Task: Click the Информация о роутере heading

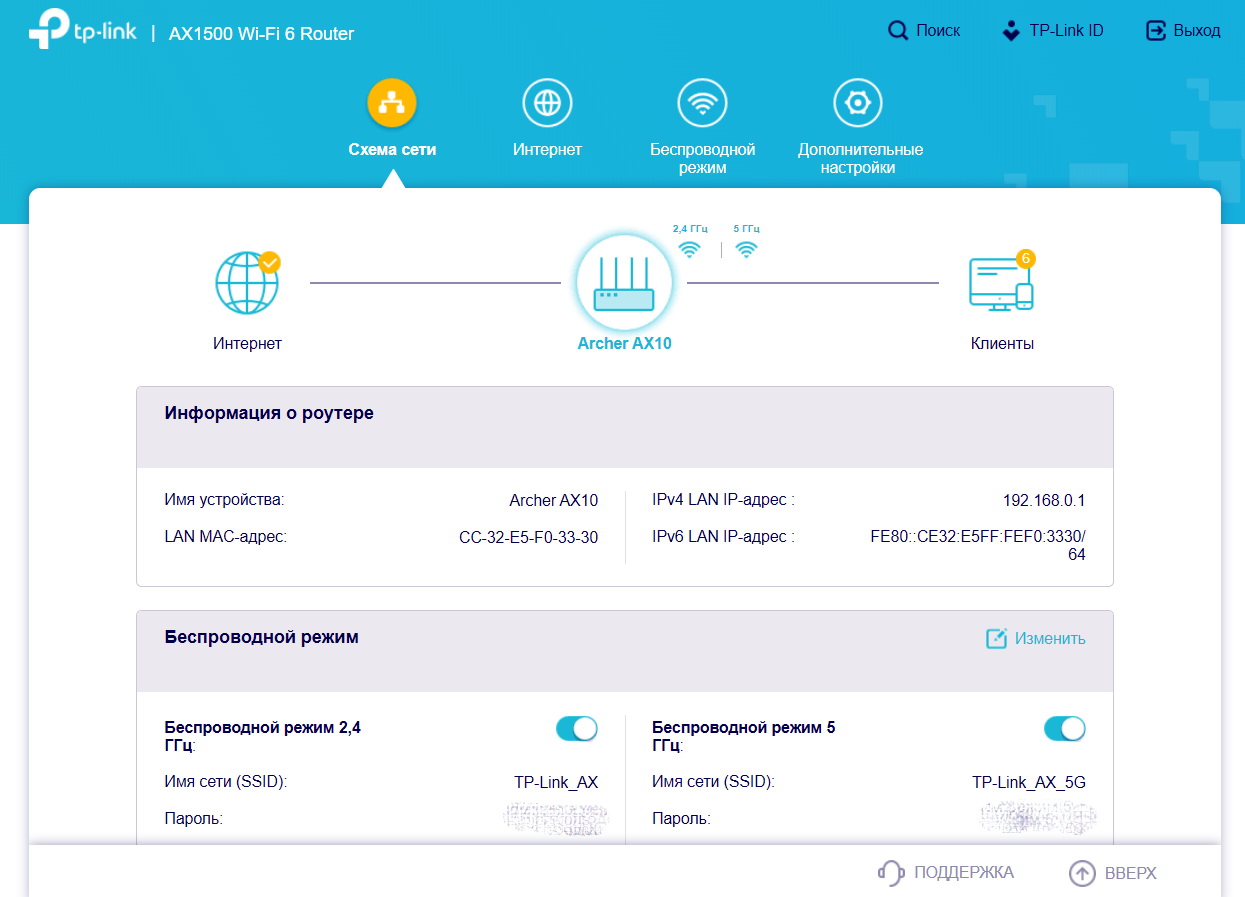Action: (x=269, y=413)
